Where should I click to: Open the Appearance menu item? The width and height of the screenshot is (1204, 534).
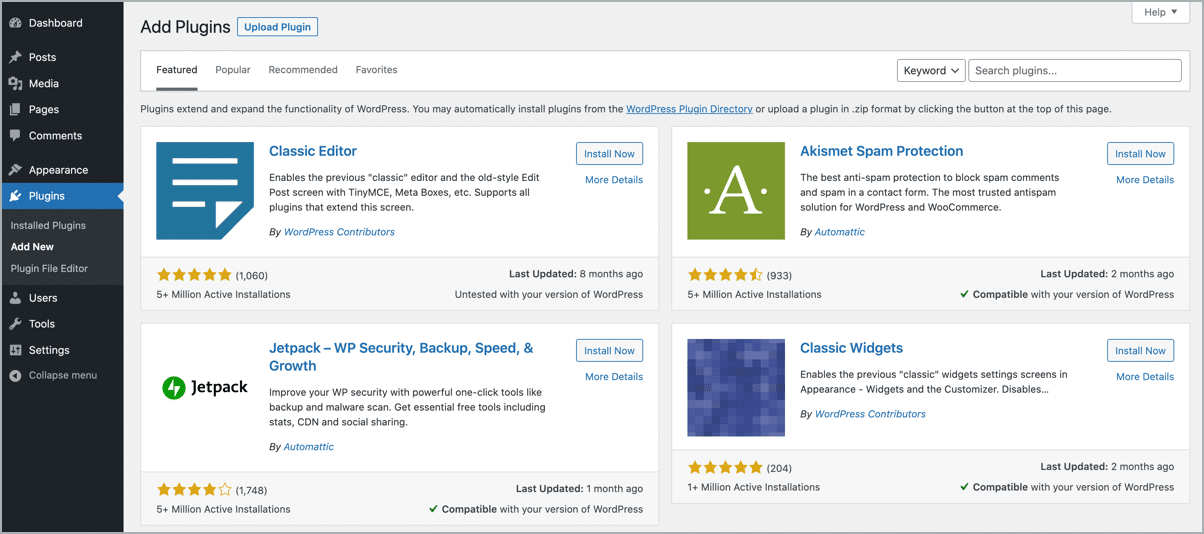pos(62,170)
